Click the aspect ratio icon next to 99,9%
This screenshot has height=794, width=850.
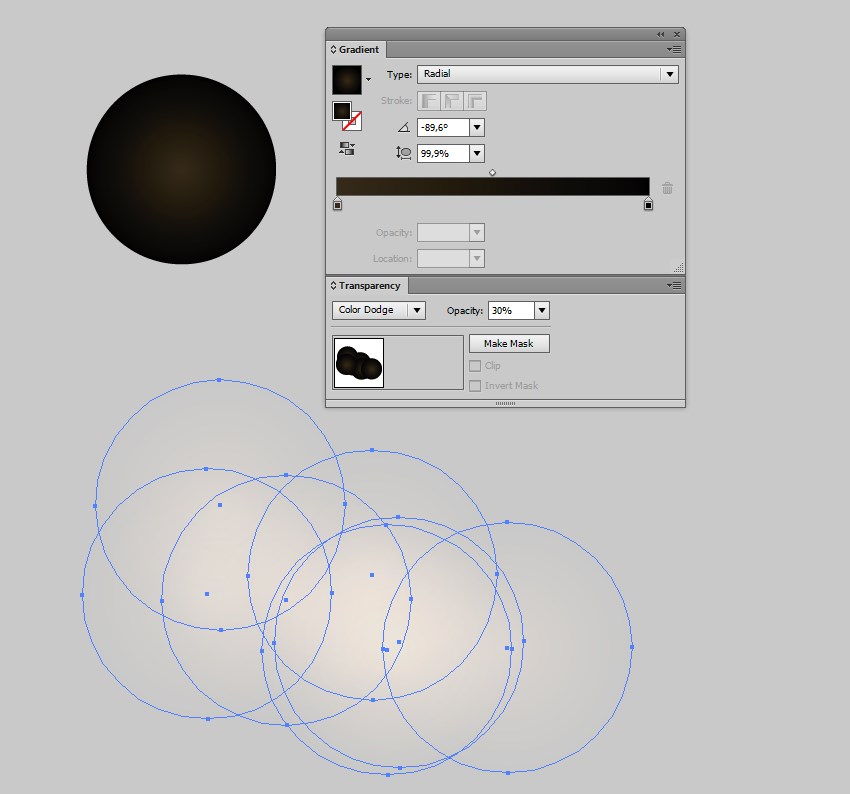pos(403,153)
